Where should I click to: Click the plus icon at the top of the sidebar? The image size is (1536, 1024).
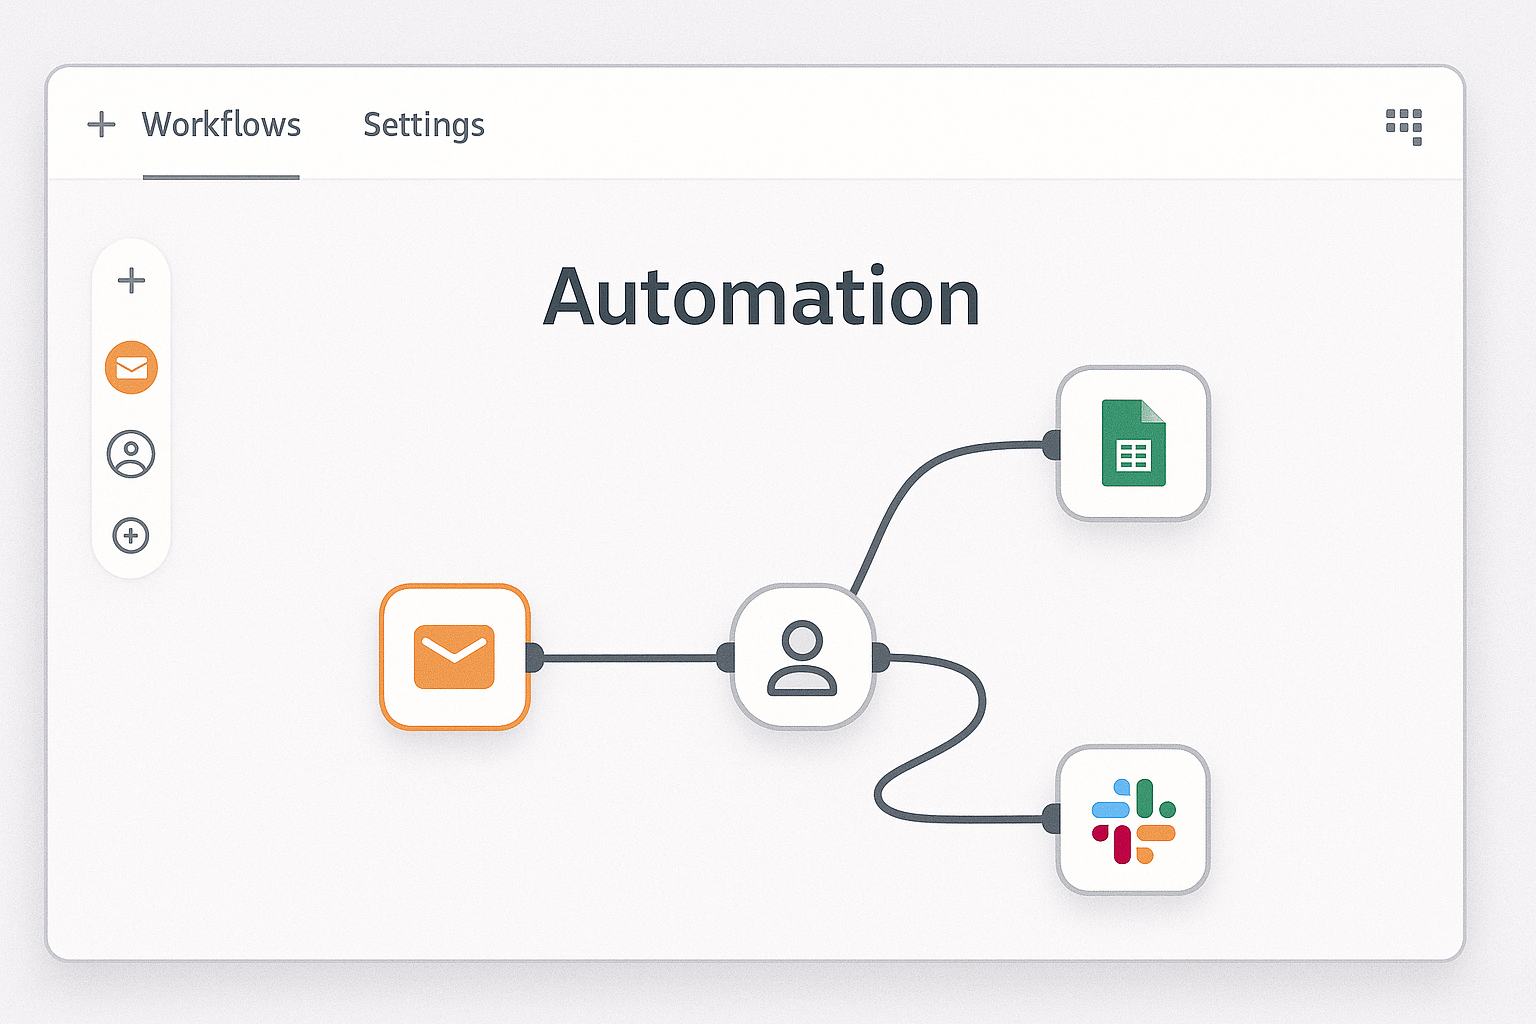pos(131,281)
